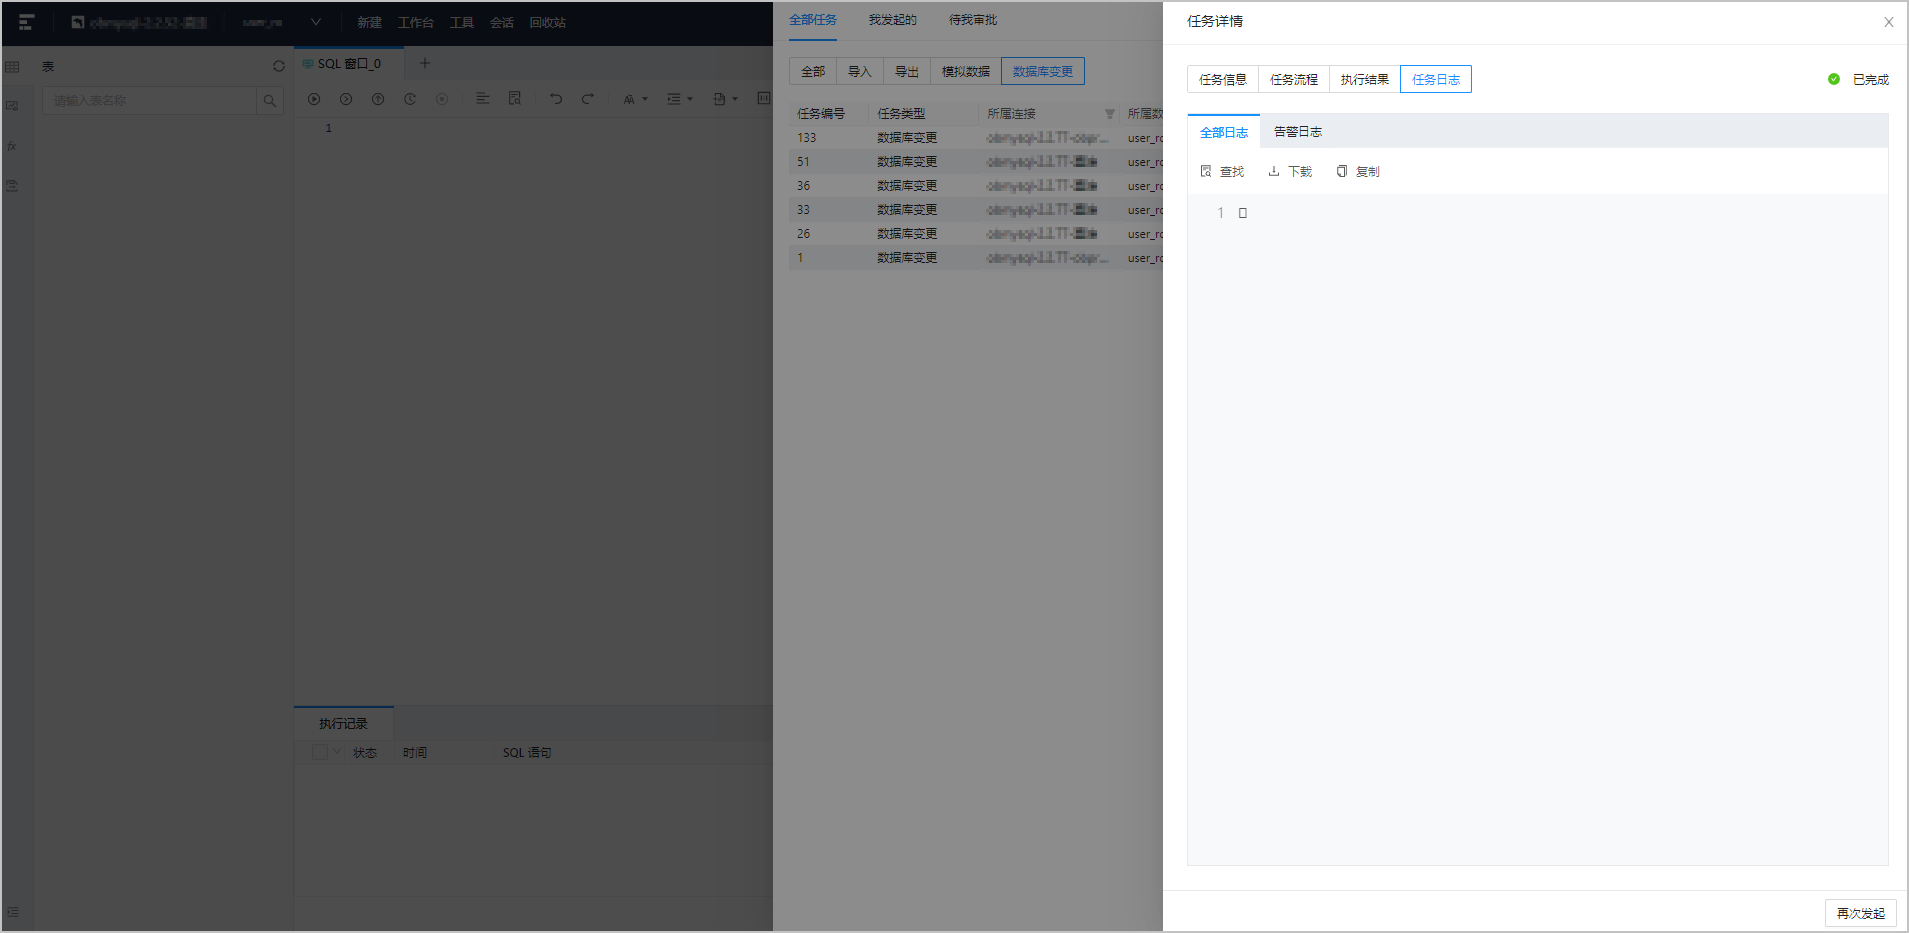Tick the select-all checkbox in 执行记录 header
This screenshot has width=1909, height=933.
(320, 752)
